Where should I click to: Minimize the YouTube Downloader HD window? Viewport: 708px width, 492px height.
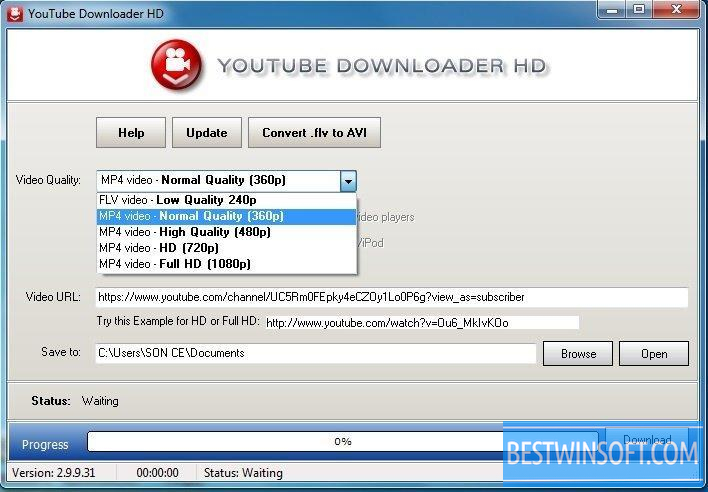click(612, 9)
